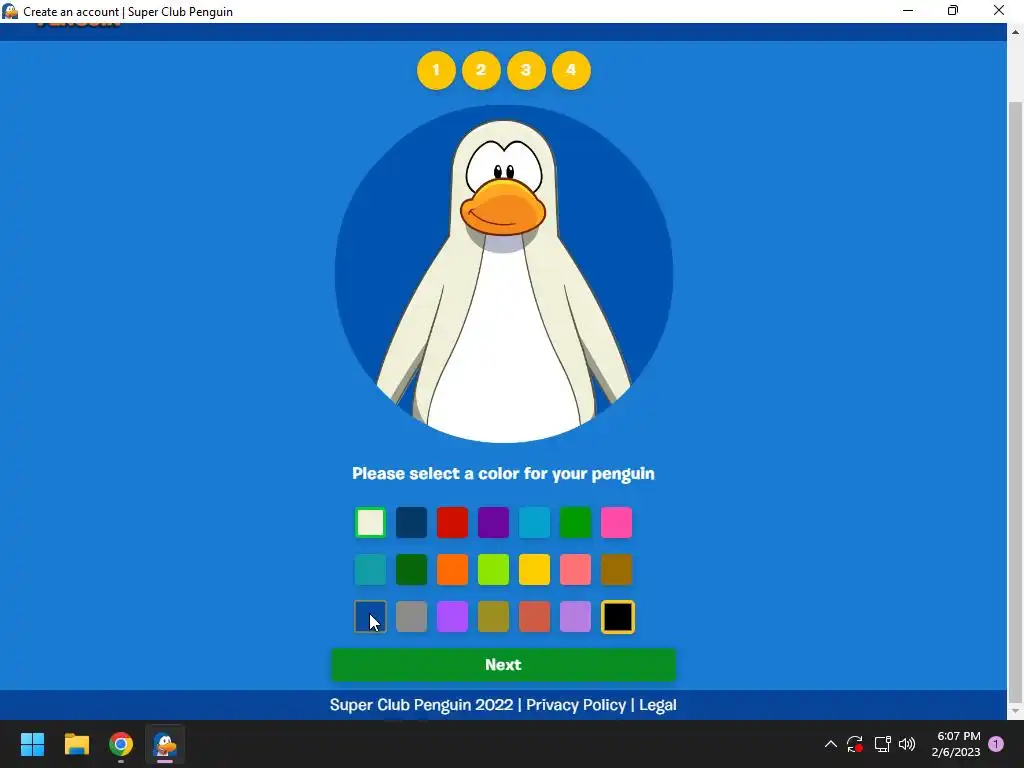Pick the black penguin color swatch
1024x768 pixels.
tap(618, 616)
